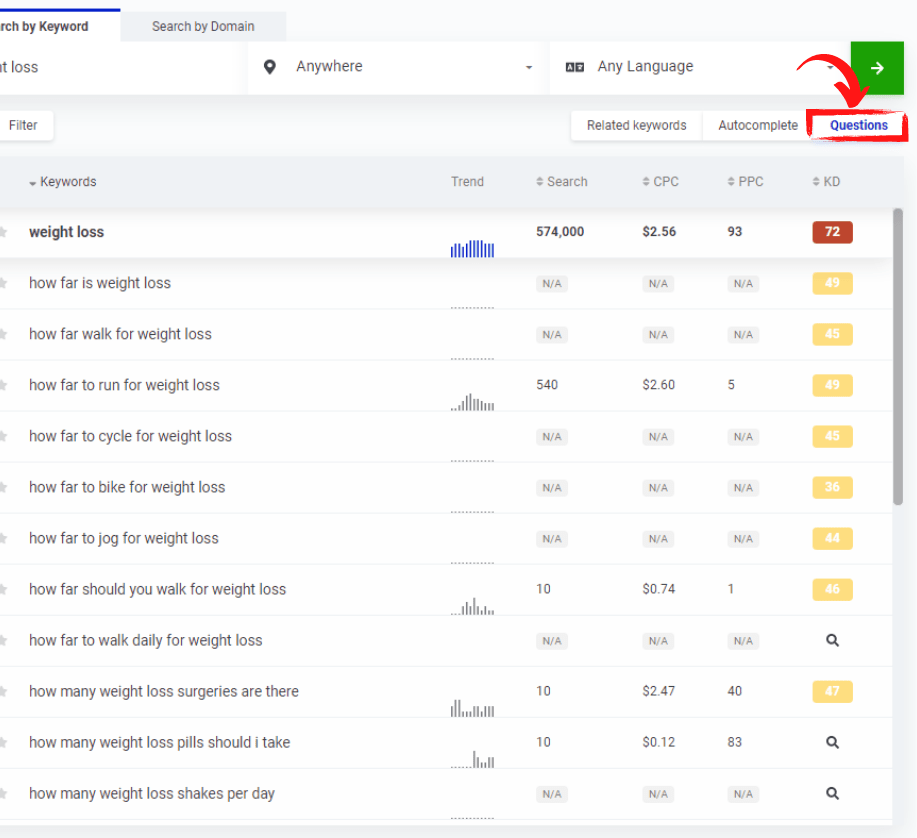Click trend chart for 'how far to run'
The height and width of the screenshot is (838, 917).
coord(472,402)
